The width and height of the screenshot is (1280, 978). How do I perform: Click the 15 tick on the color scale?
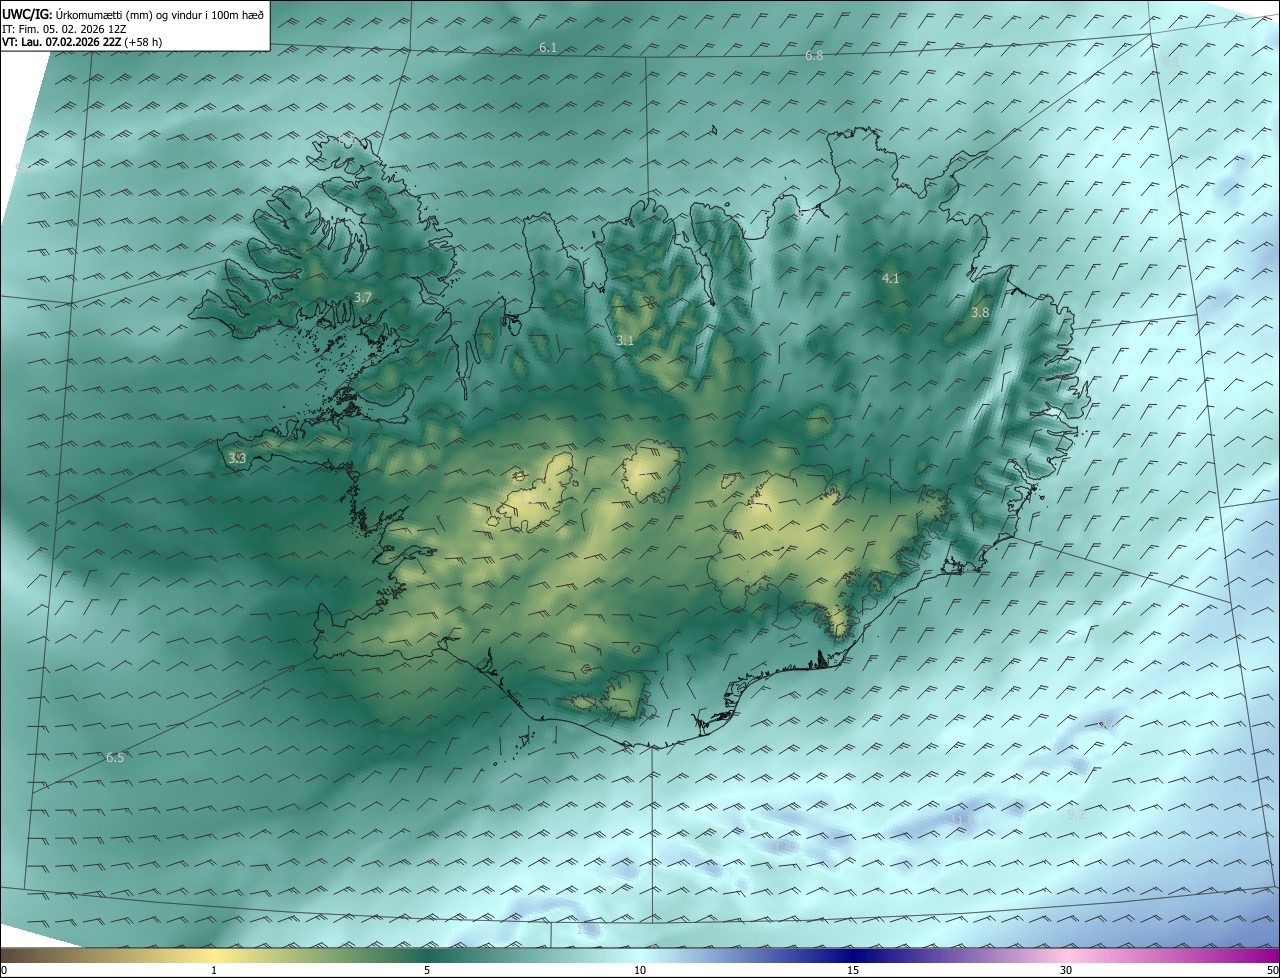click(853, 970)
